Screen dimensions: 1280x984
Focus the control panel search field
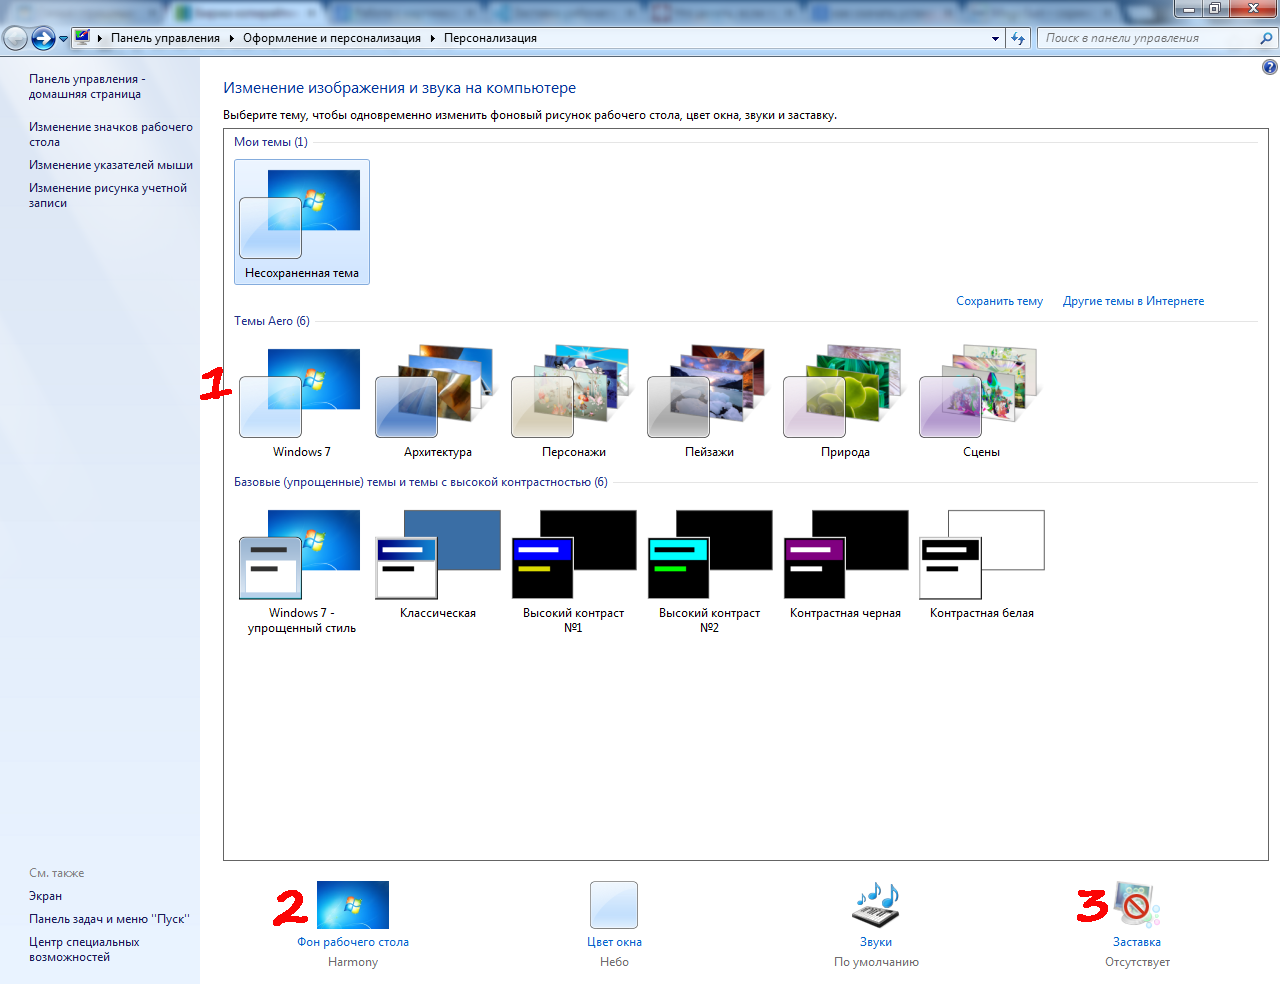(x=1148, y=38)
